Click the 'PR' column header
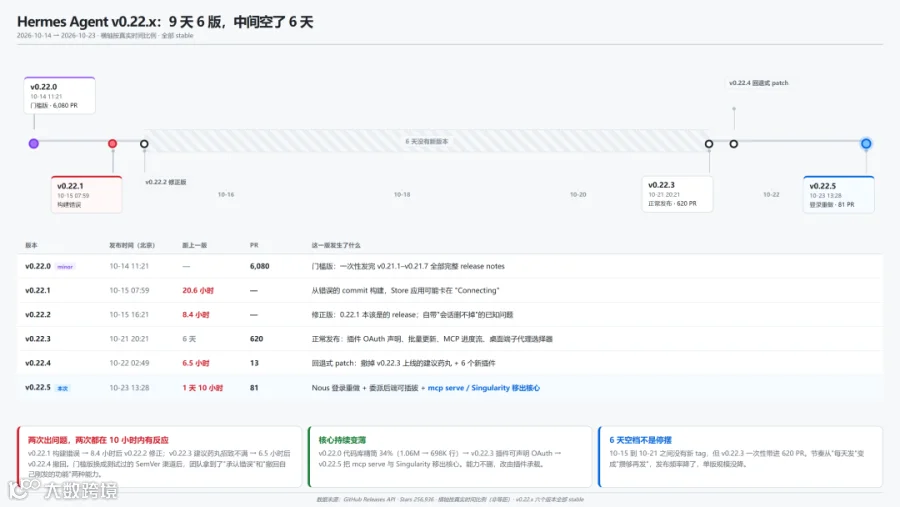 coord(254,245)
